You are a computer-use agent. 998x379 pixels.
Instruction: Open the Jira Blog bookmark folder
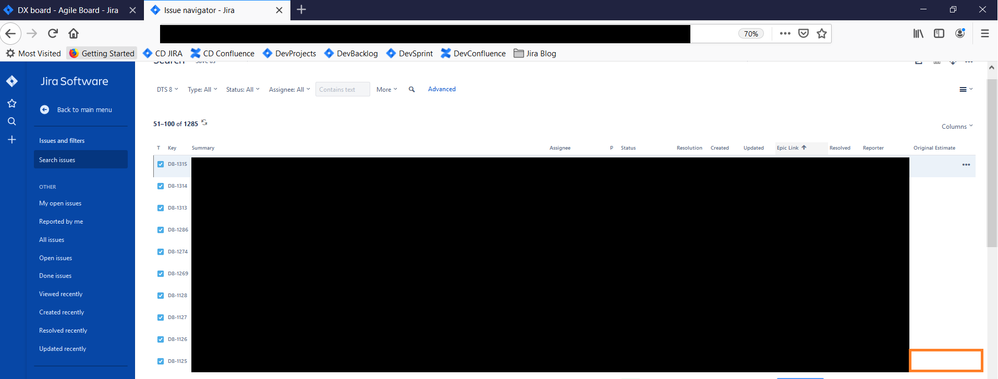(535, 54)
